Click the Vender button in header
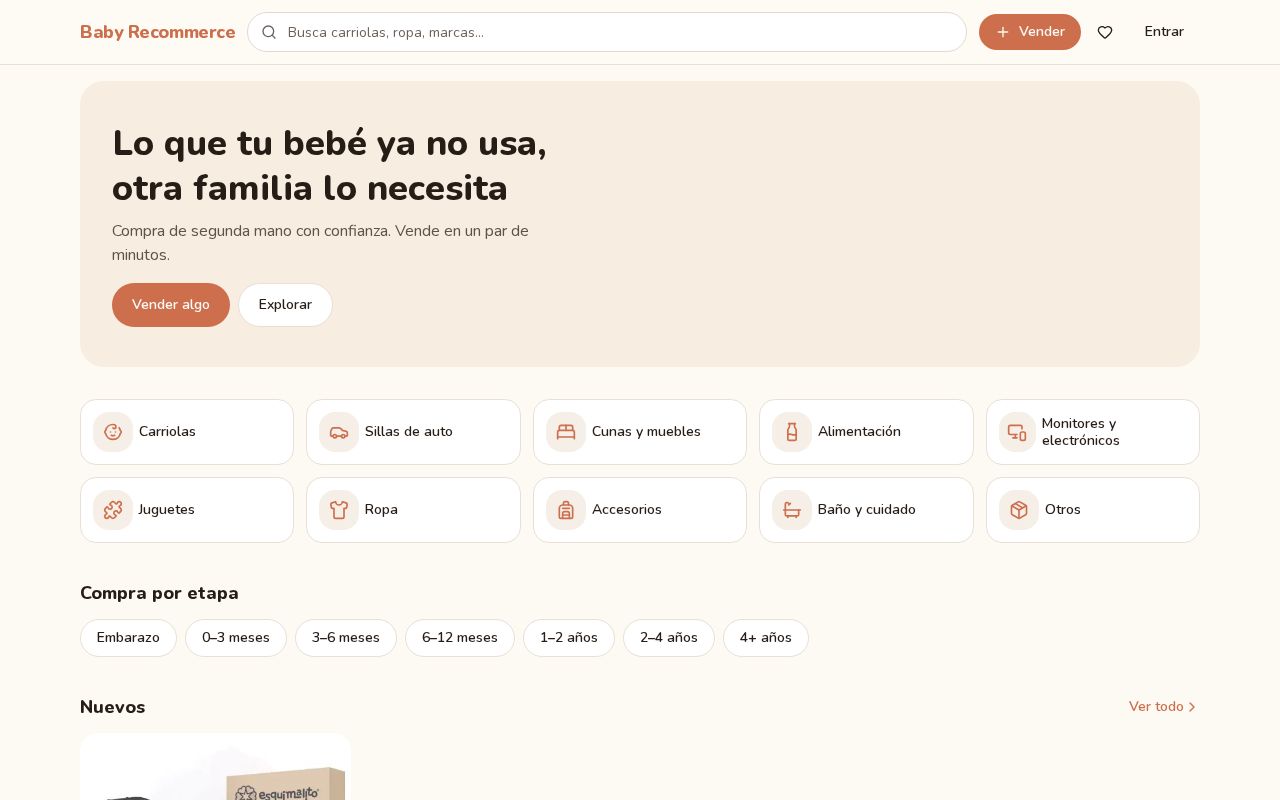 (1030, 32)
